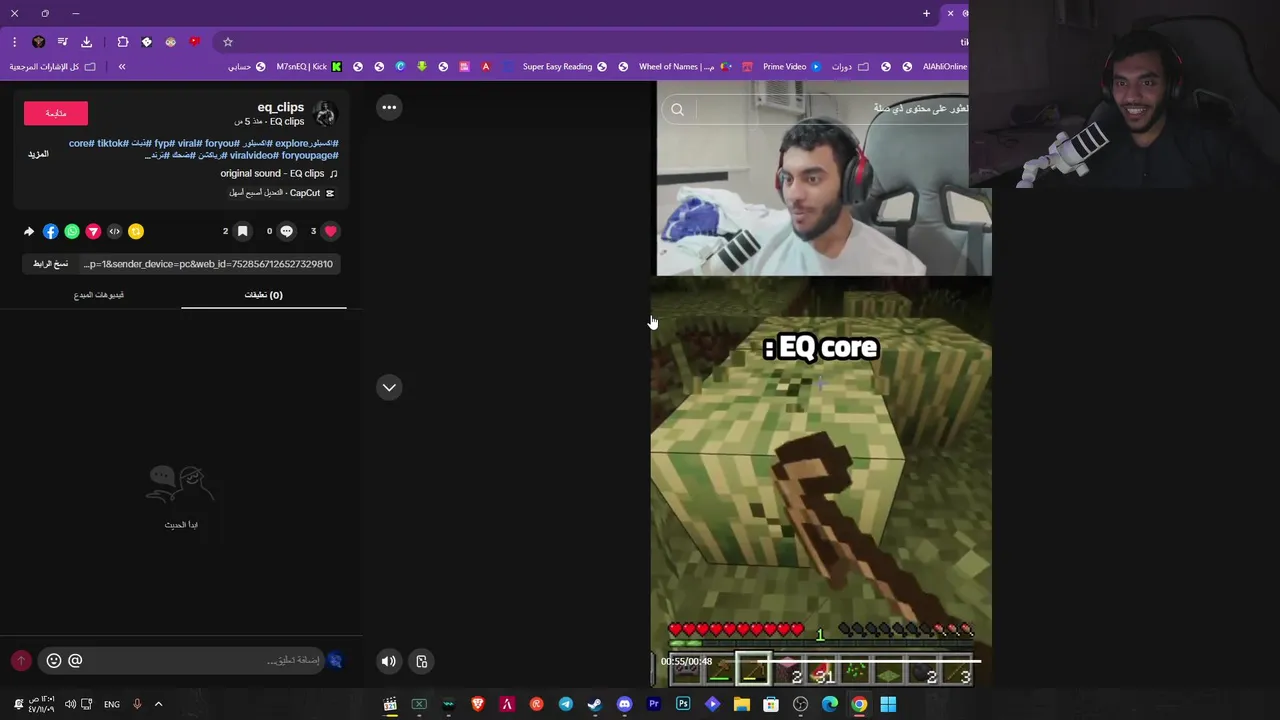This screenshot has width=1280, height=720.
Task: Open more share options arrow
Action: coord(29,231)
